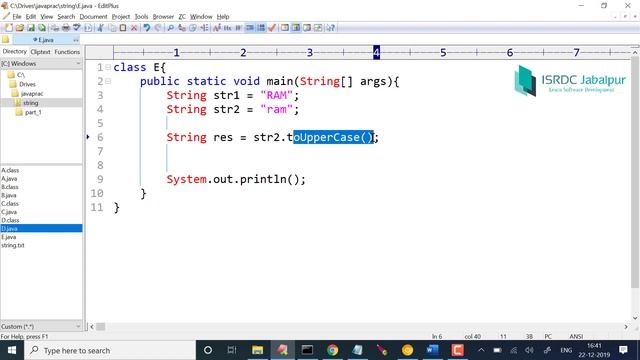Open the Edit menu

[31, 17]
